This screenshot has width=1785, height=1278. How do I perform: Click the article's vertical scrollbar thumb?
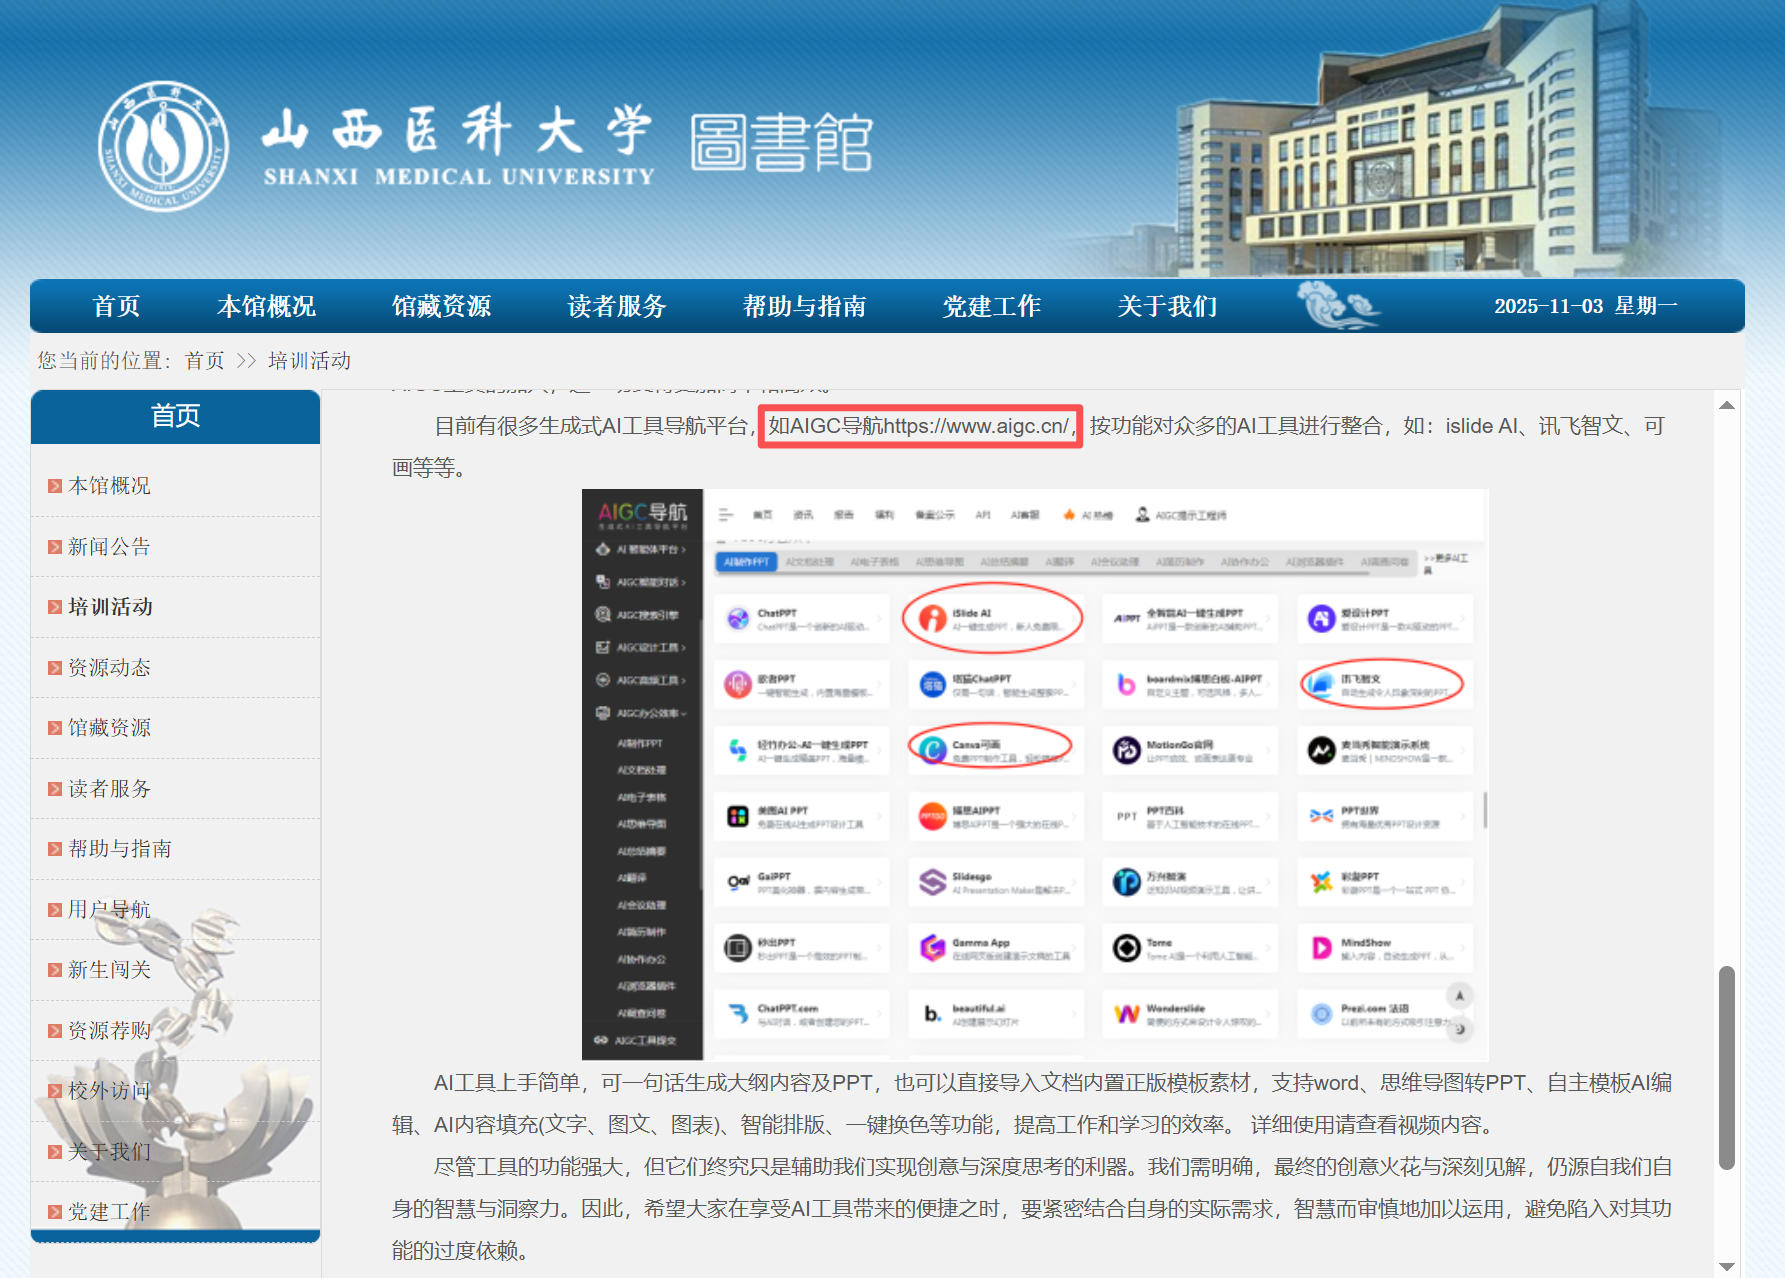tap(1726, 1066)
